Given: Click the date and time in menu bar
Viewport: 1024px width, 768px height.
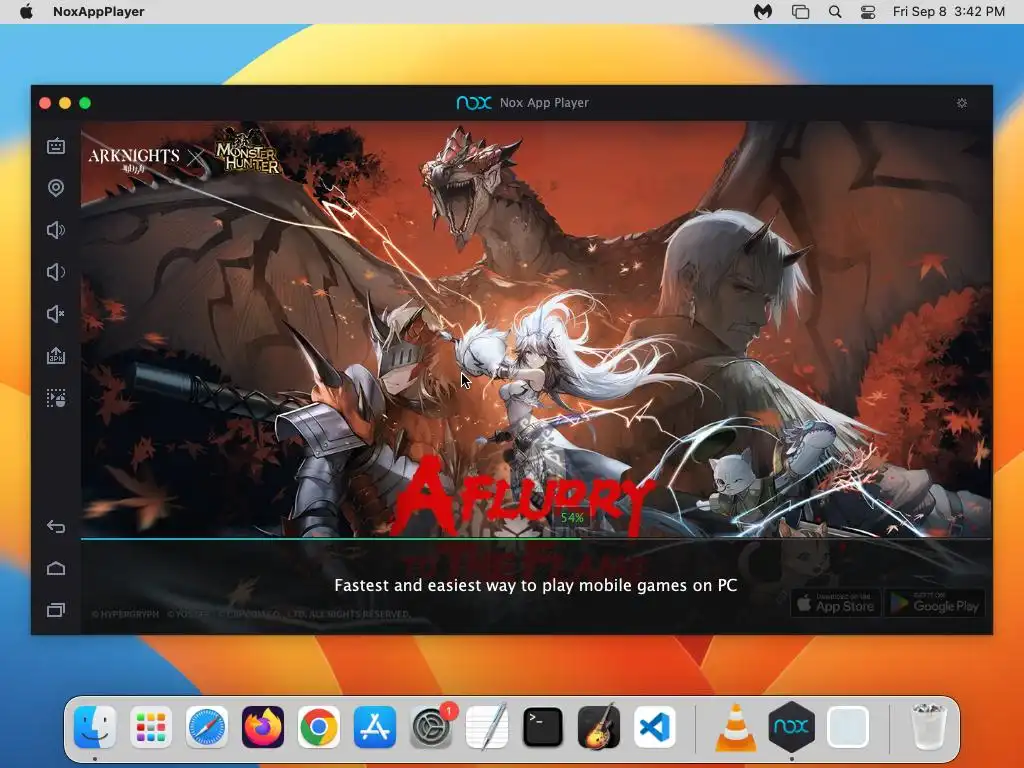Looking at the screenshot, I should pyautogui.click(x=948, y=11).
